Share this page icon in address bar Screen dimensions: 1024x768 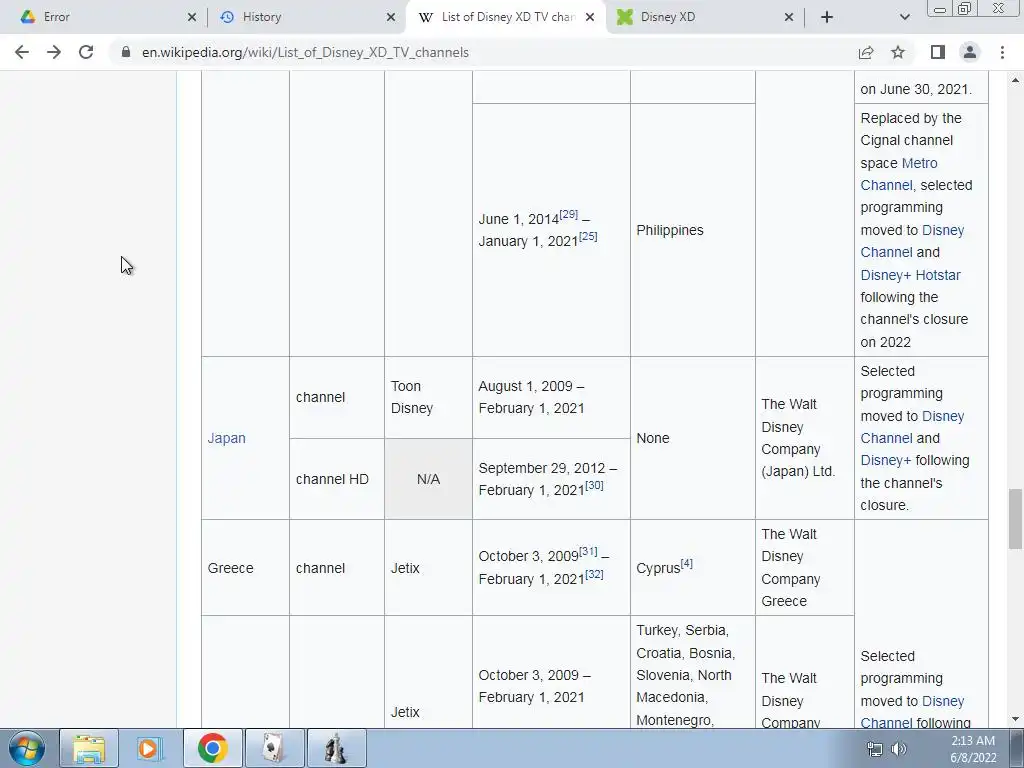tap(866, 52)
